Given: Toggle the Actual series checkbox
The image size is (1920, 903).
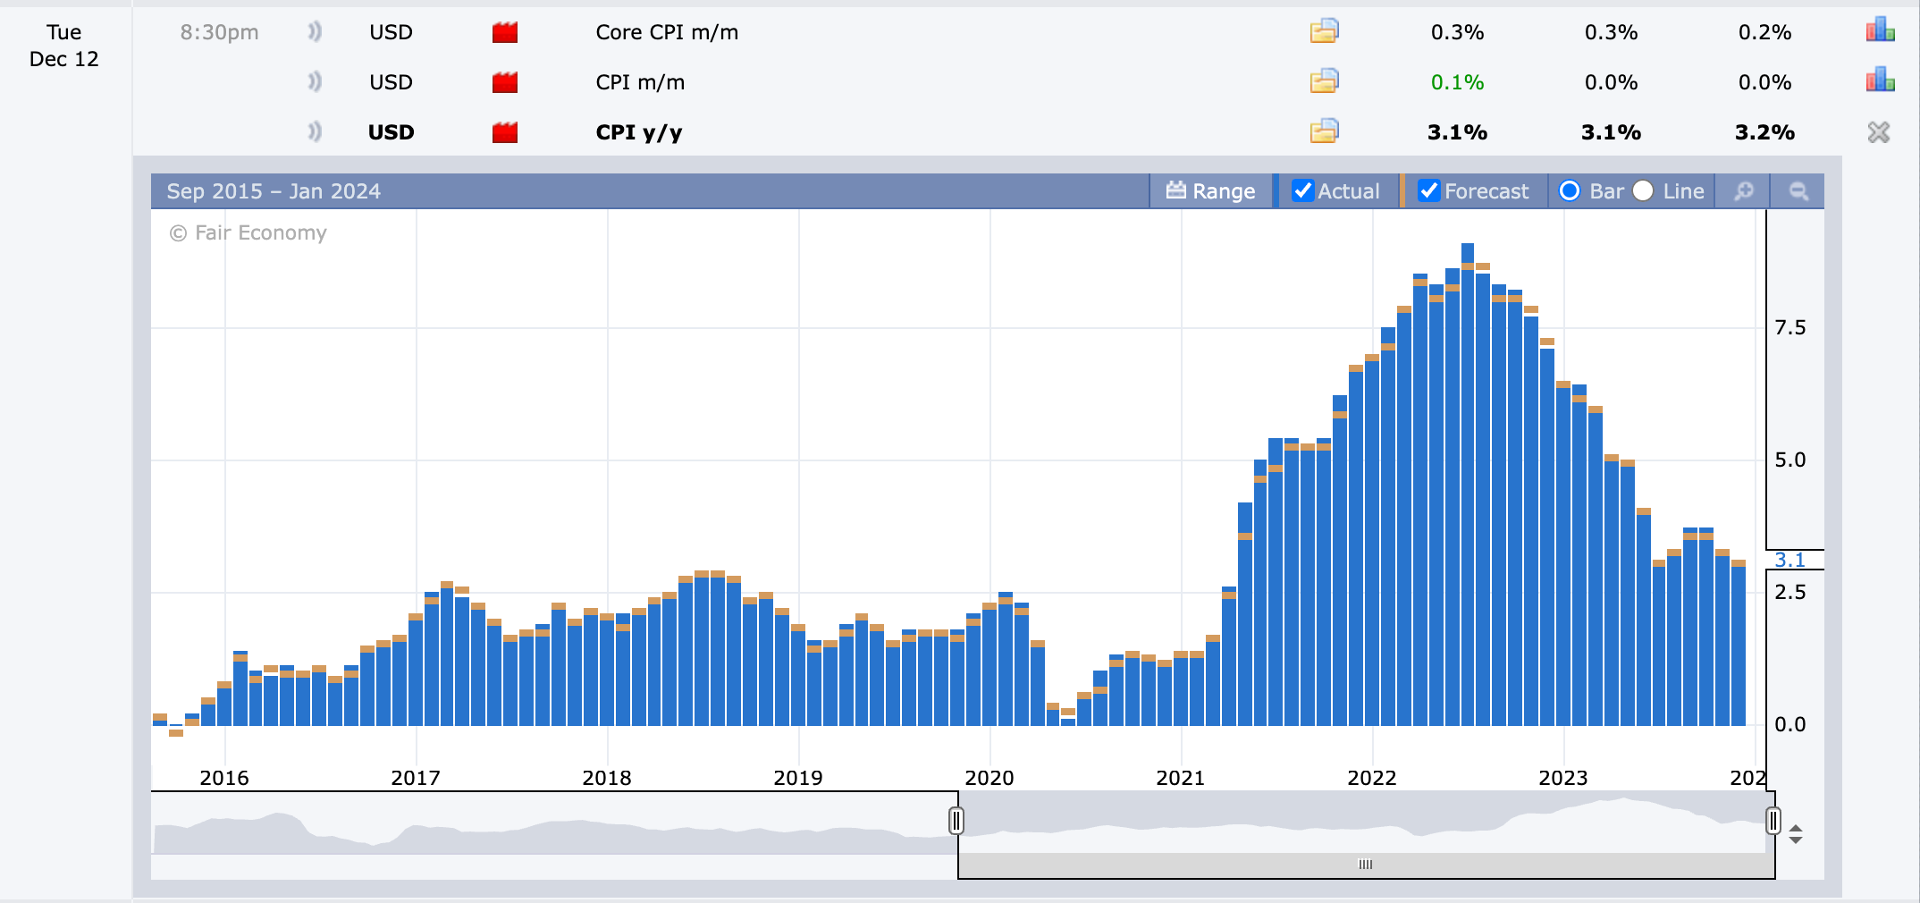Looking at the screenshot, I should point(1302,191).
